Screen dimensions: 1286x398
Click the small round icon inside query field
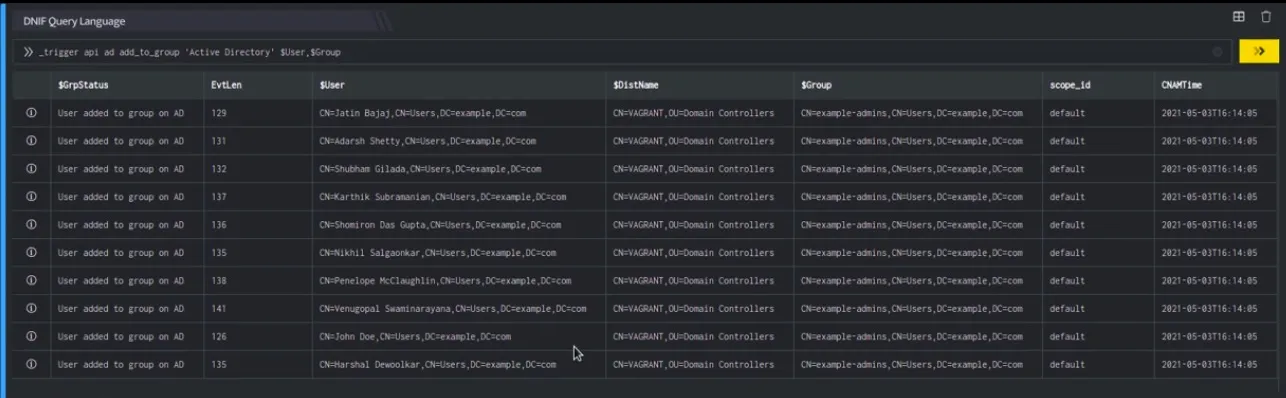pyautogui.click(x=1217, y=52)
